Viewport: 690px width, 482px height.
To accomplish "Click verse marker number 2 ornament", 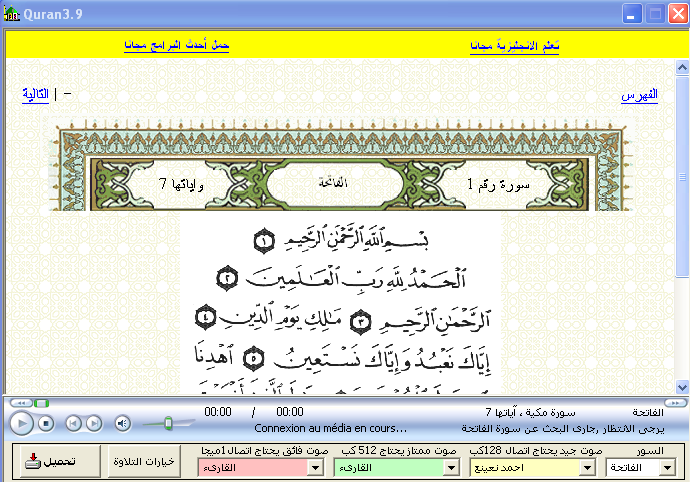I will tap(228, 278).
